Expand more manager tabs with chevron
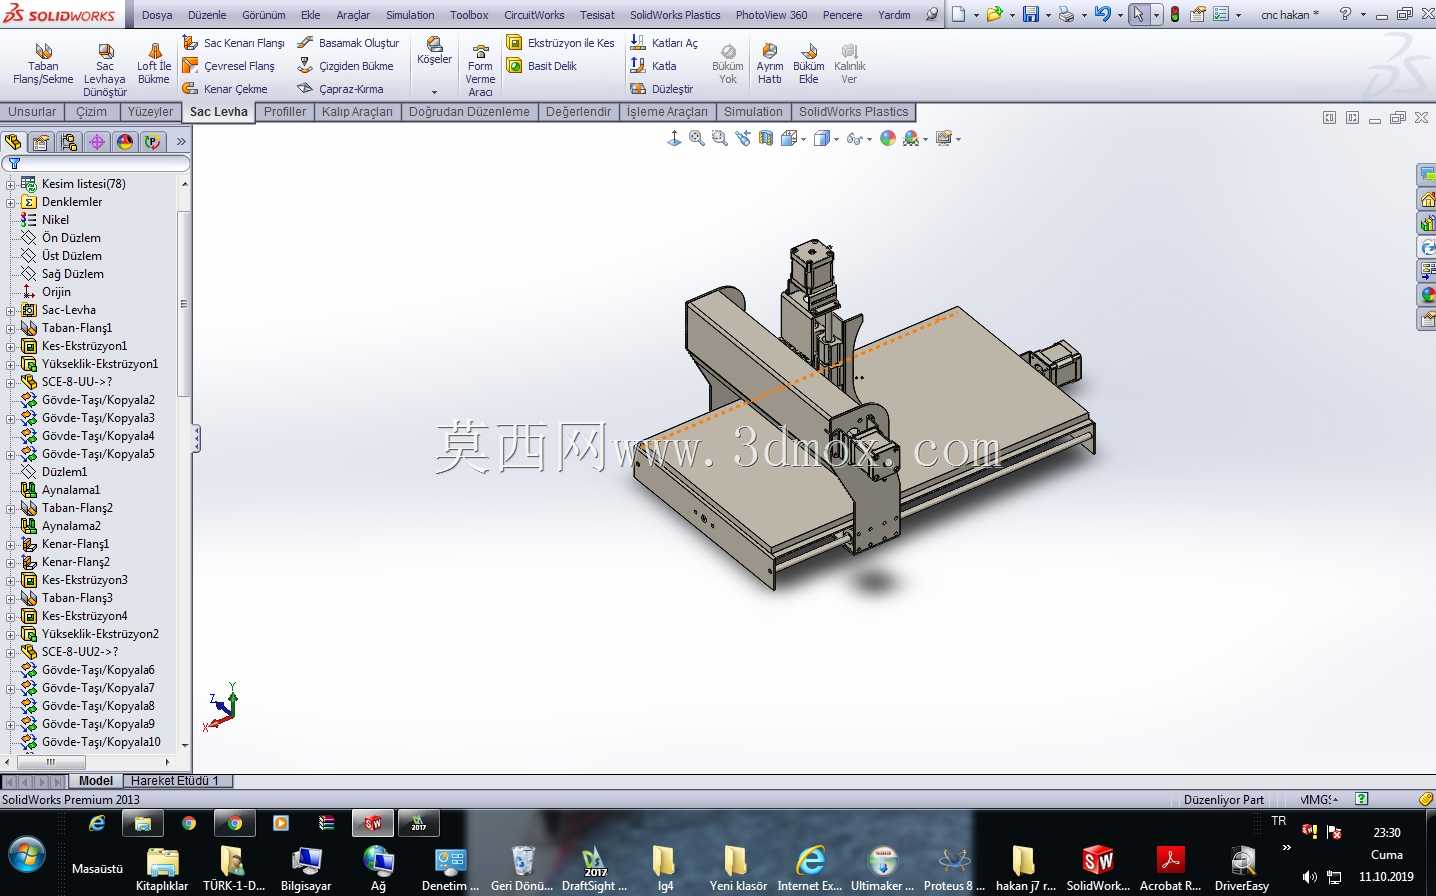This screenshot has height=896, width=1436. click(x=181, y=142)
